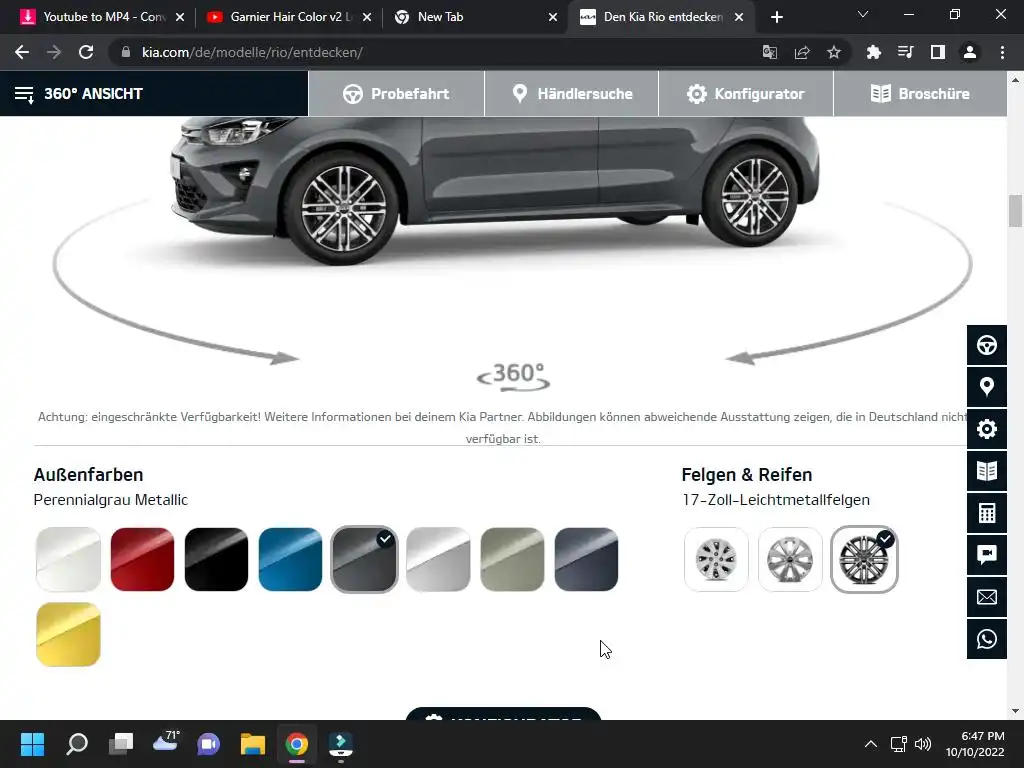Choose the olive green-grey color swatch
The image size is (1024, 768).
coord(513,560)
